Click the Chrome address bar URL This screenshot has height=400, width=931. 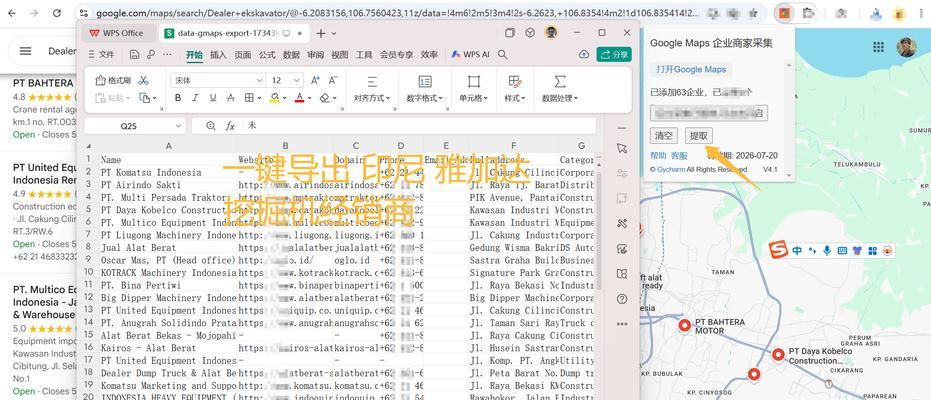click(397, 12)
